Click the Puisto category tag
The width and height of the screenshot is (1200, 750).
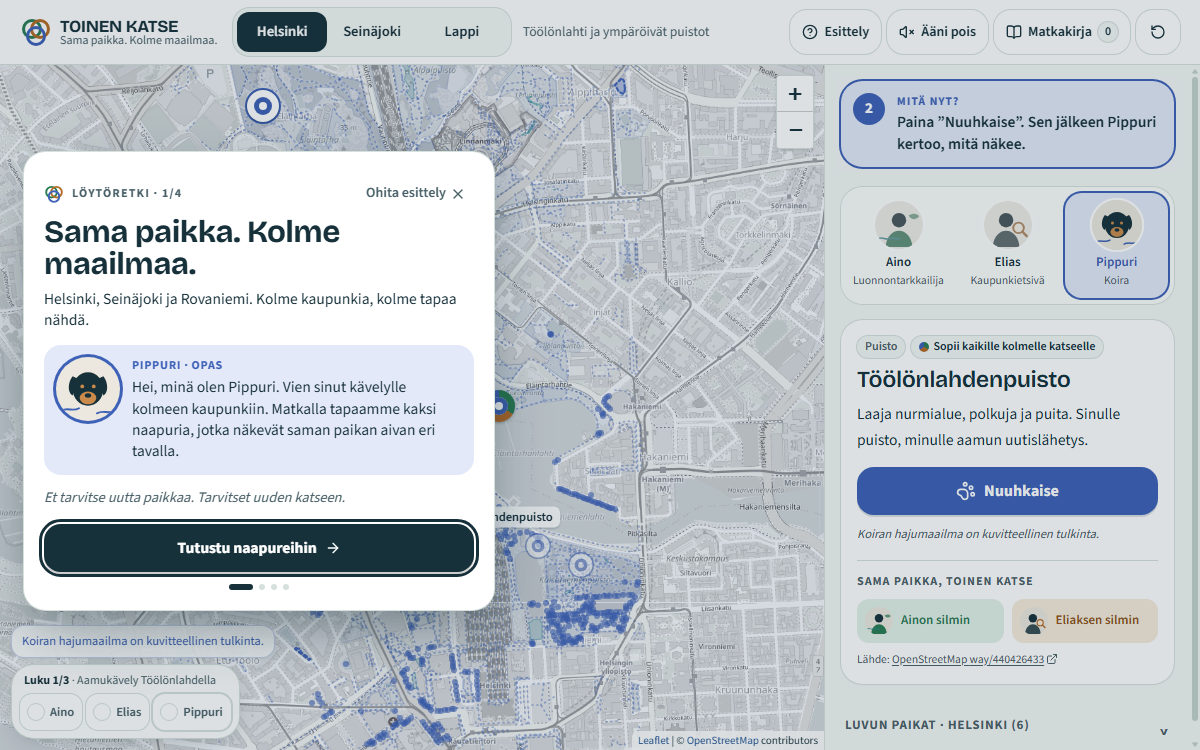coord(881,347)
